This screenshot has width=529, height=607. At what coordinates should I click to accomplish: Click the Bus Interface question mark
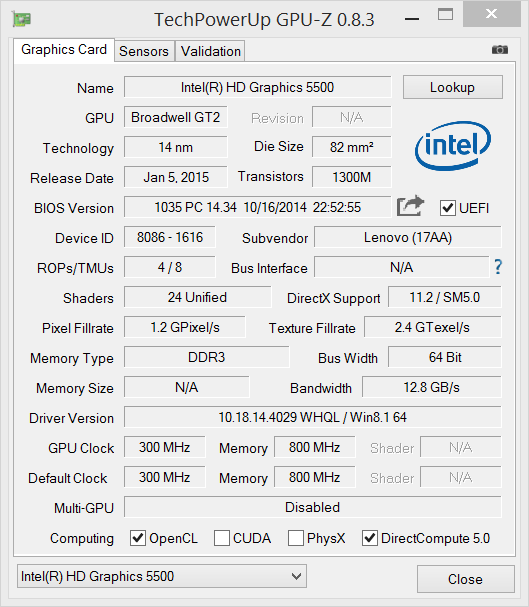(498, 267)
